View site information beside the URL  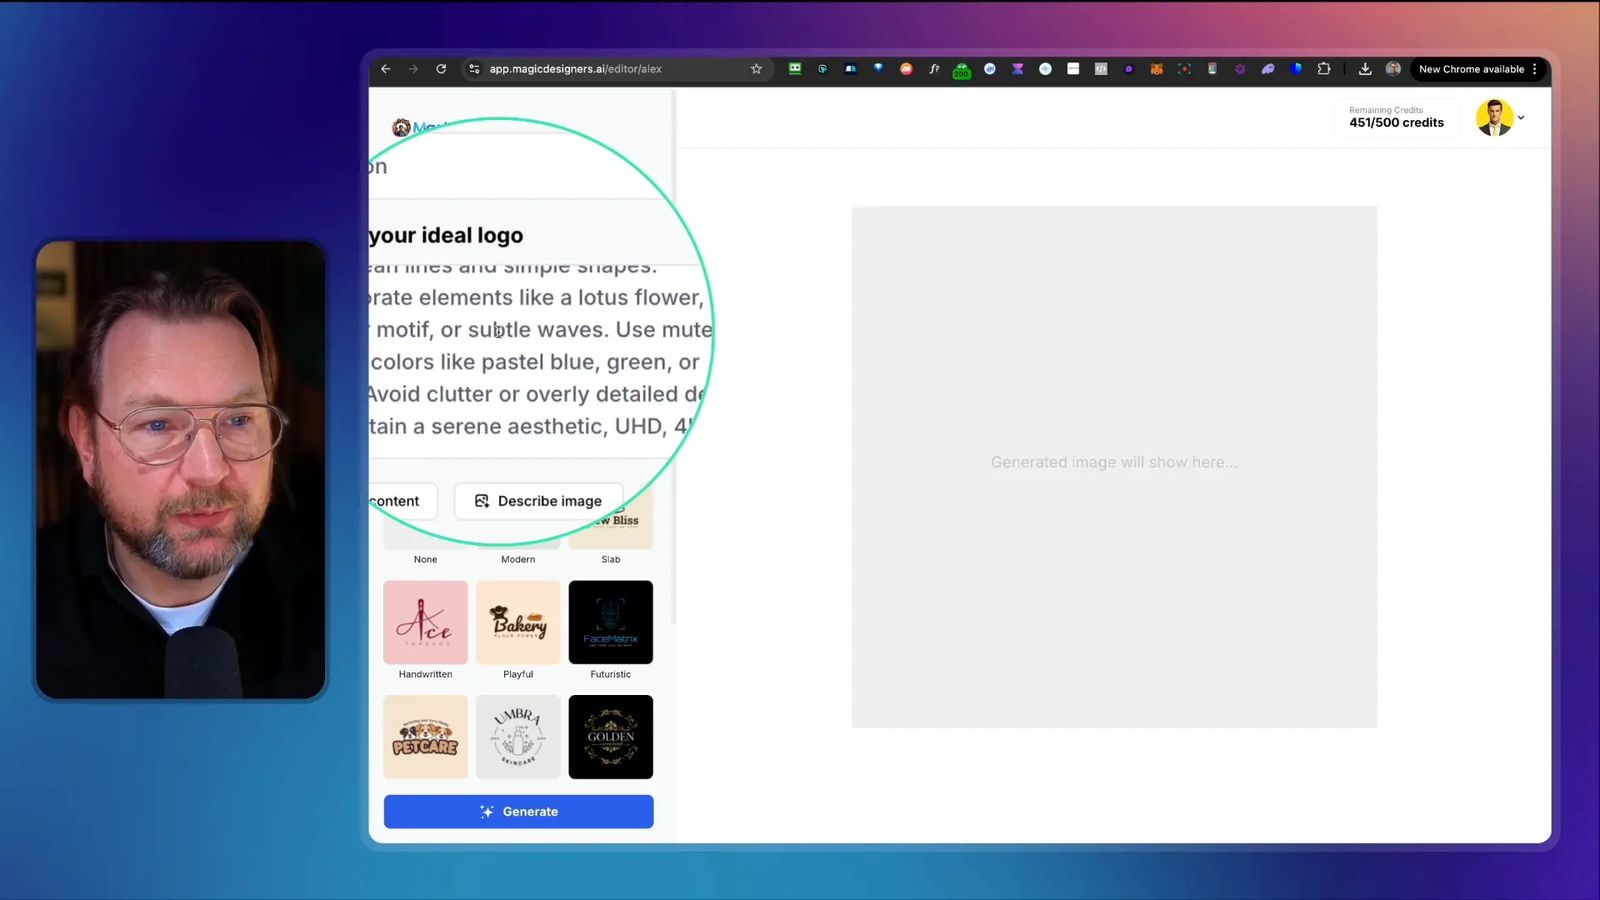point(475,69)
